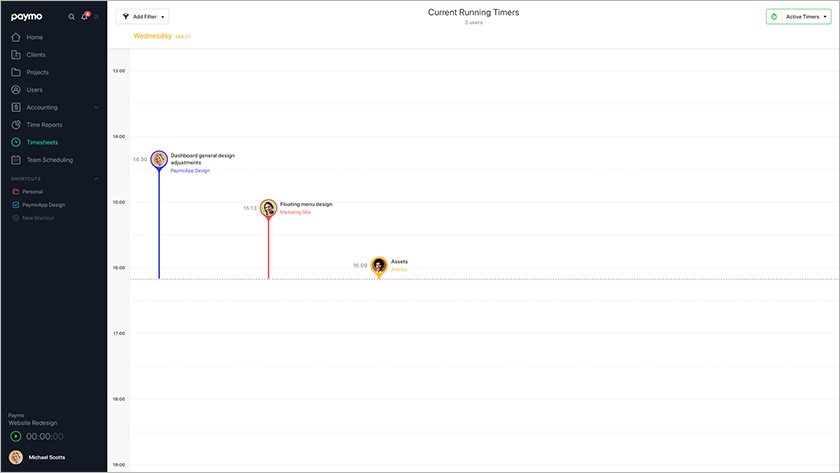
Task: Open the Add Filter dropdown
Action: (x=142, y=17)
